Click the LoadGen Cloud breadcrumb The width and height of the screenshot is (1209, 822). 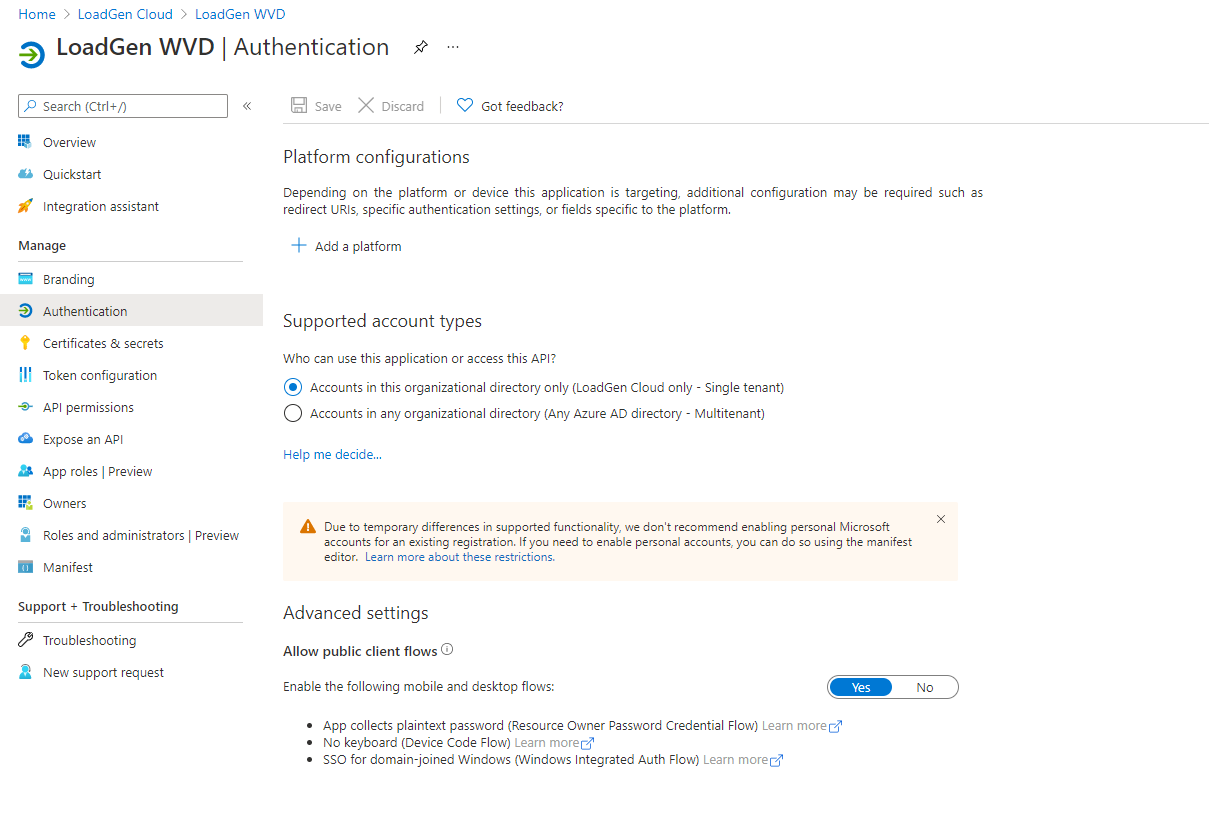pyautogui.click(x=125, y=14)
